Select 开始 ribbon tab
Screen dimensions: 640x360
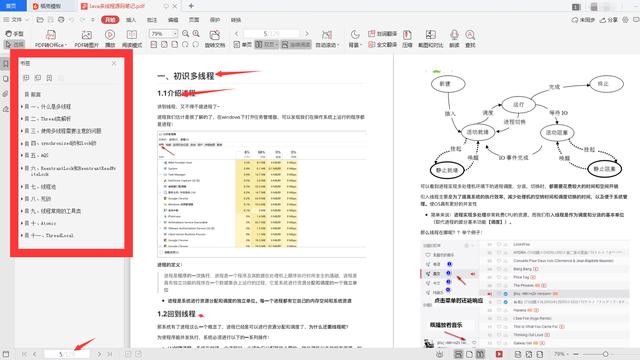click(110, 20)
